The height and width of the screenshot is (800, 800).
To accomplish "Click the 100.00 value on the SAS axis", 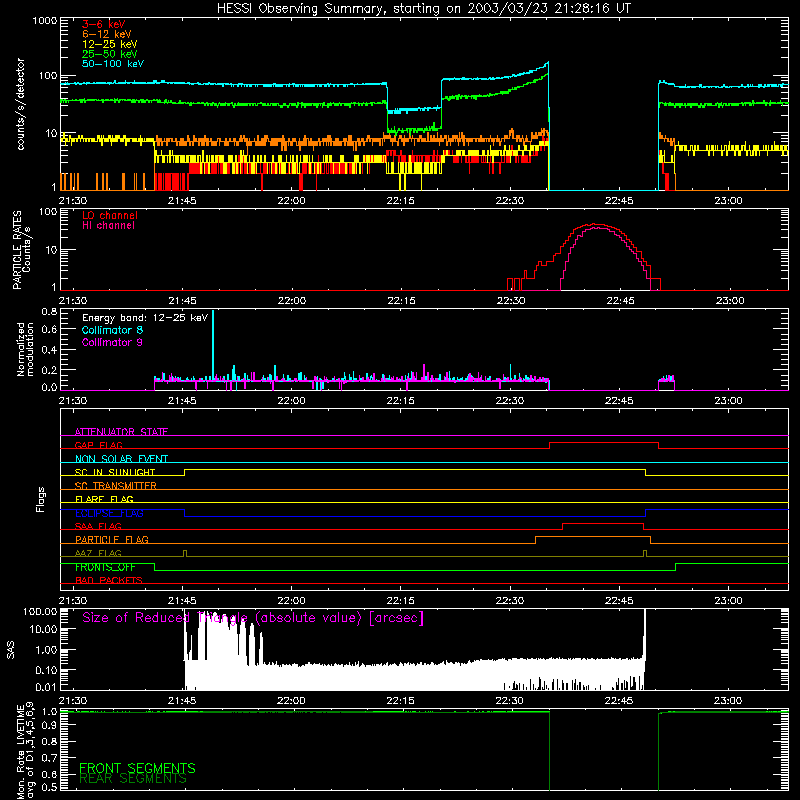I will coord(40,611).
